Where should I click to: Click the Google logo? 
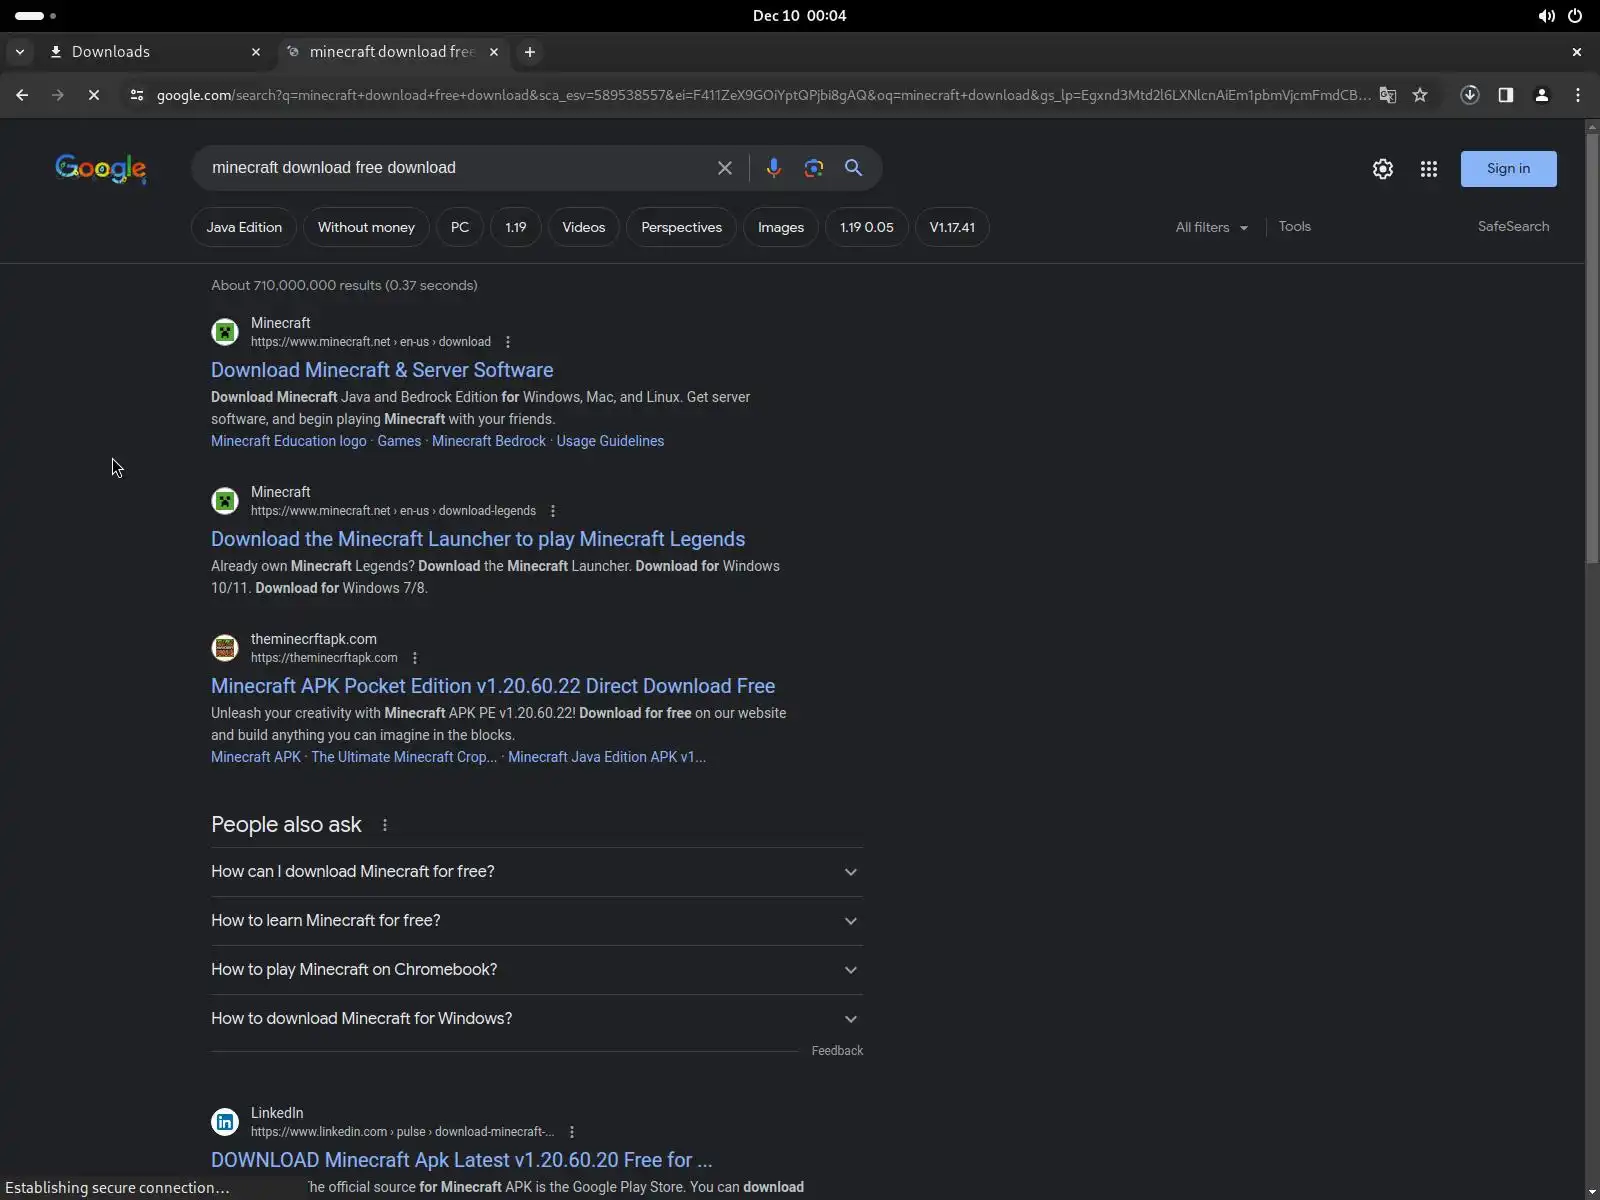101,168
